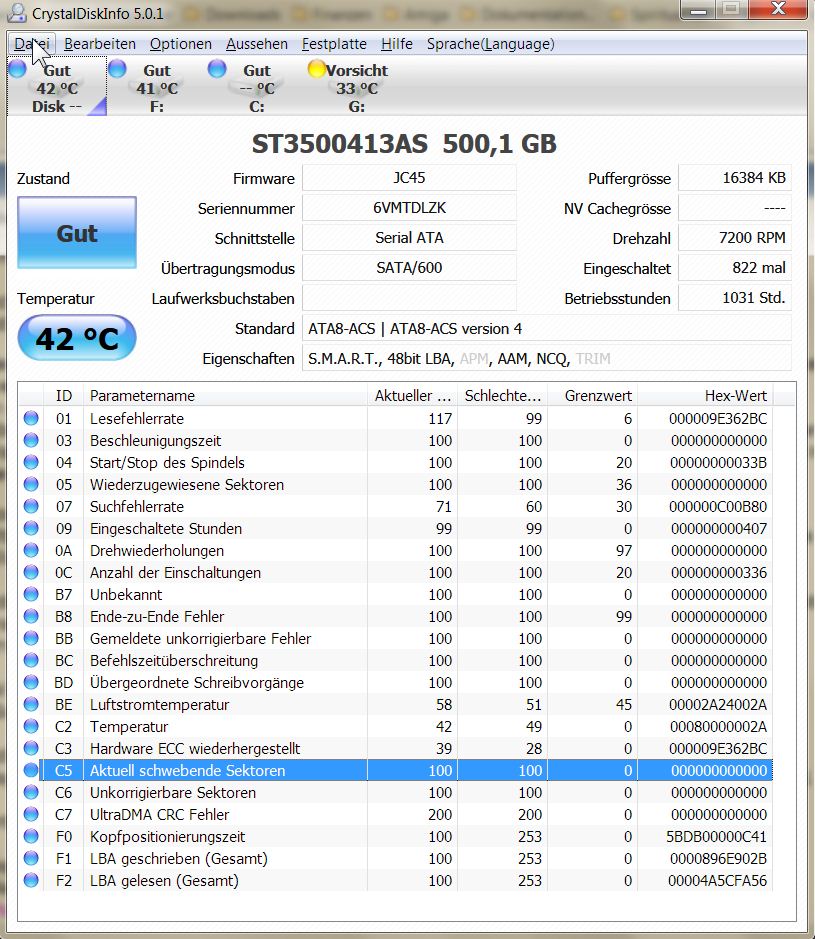Click the Aktueller column header
Viewport: 815px width, 939px height.
[x=413, y=395]
